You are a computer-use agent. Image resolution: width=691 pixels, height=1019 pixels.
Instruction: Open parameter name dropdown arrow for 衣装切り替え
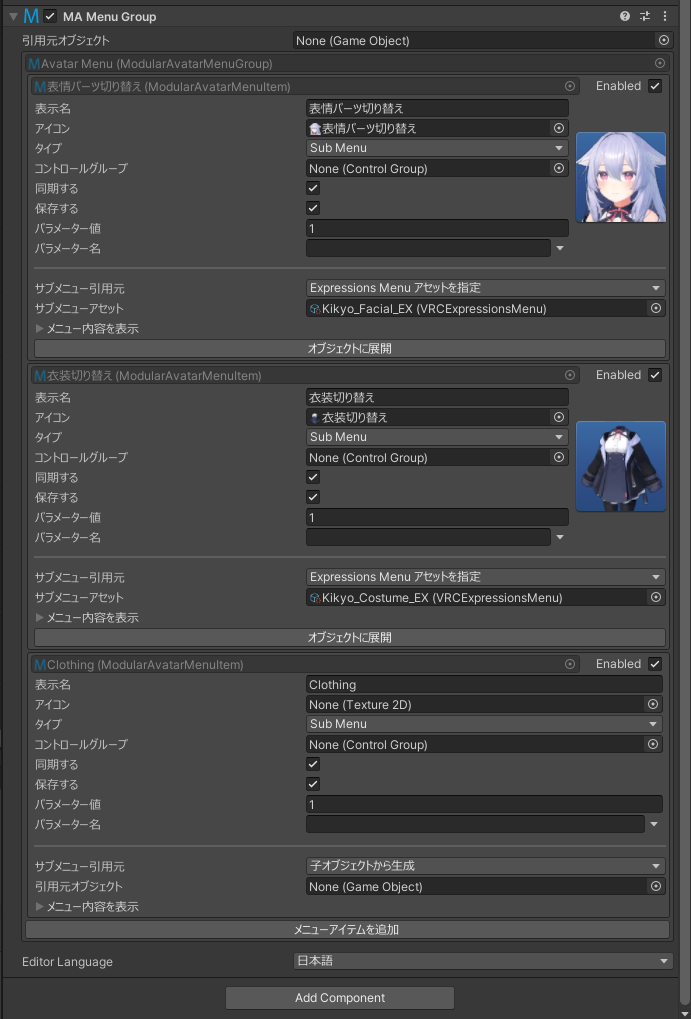pyautogui.click(x=560, y=537)
